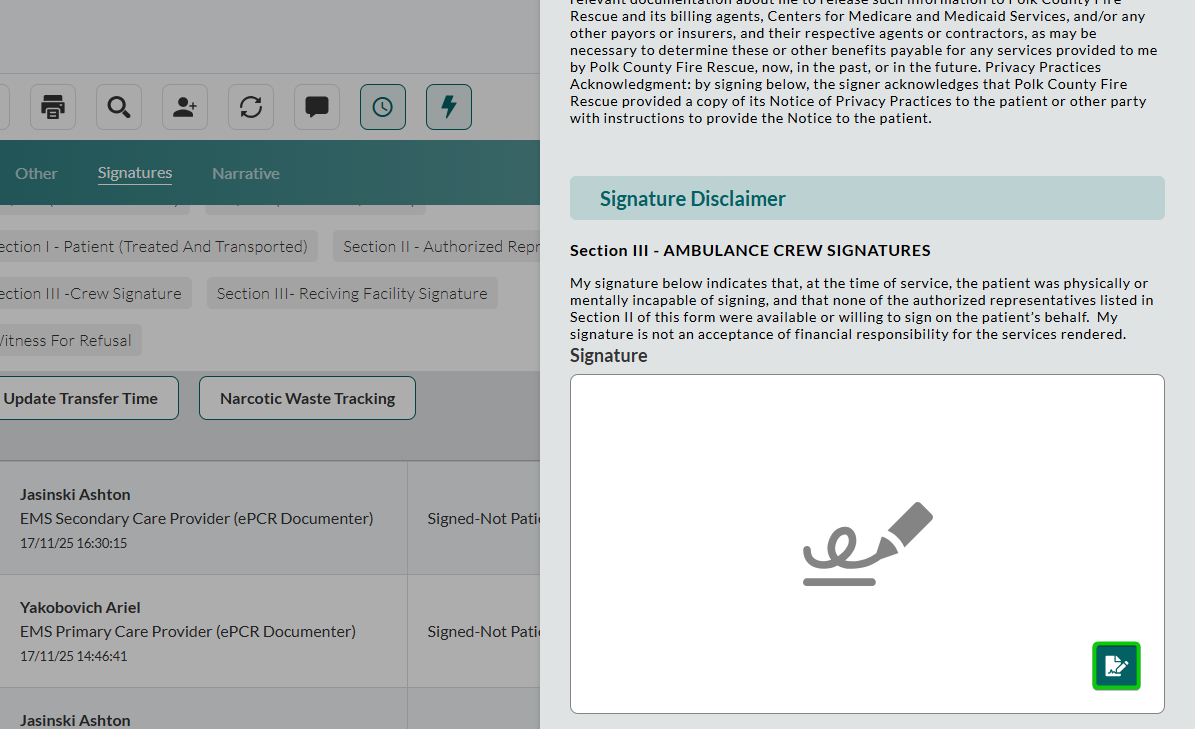Select Section II Authorized Representative chip

(440, 246)
